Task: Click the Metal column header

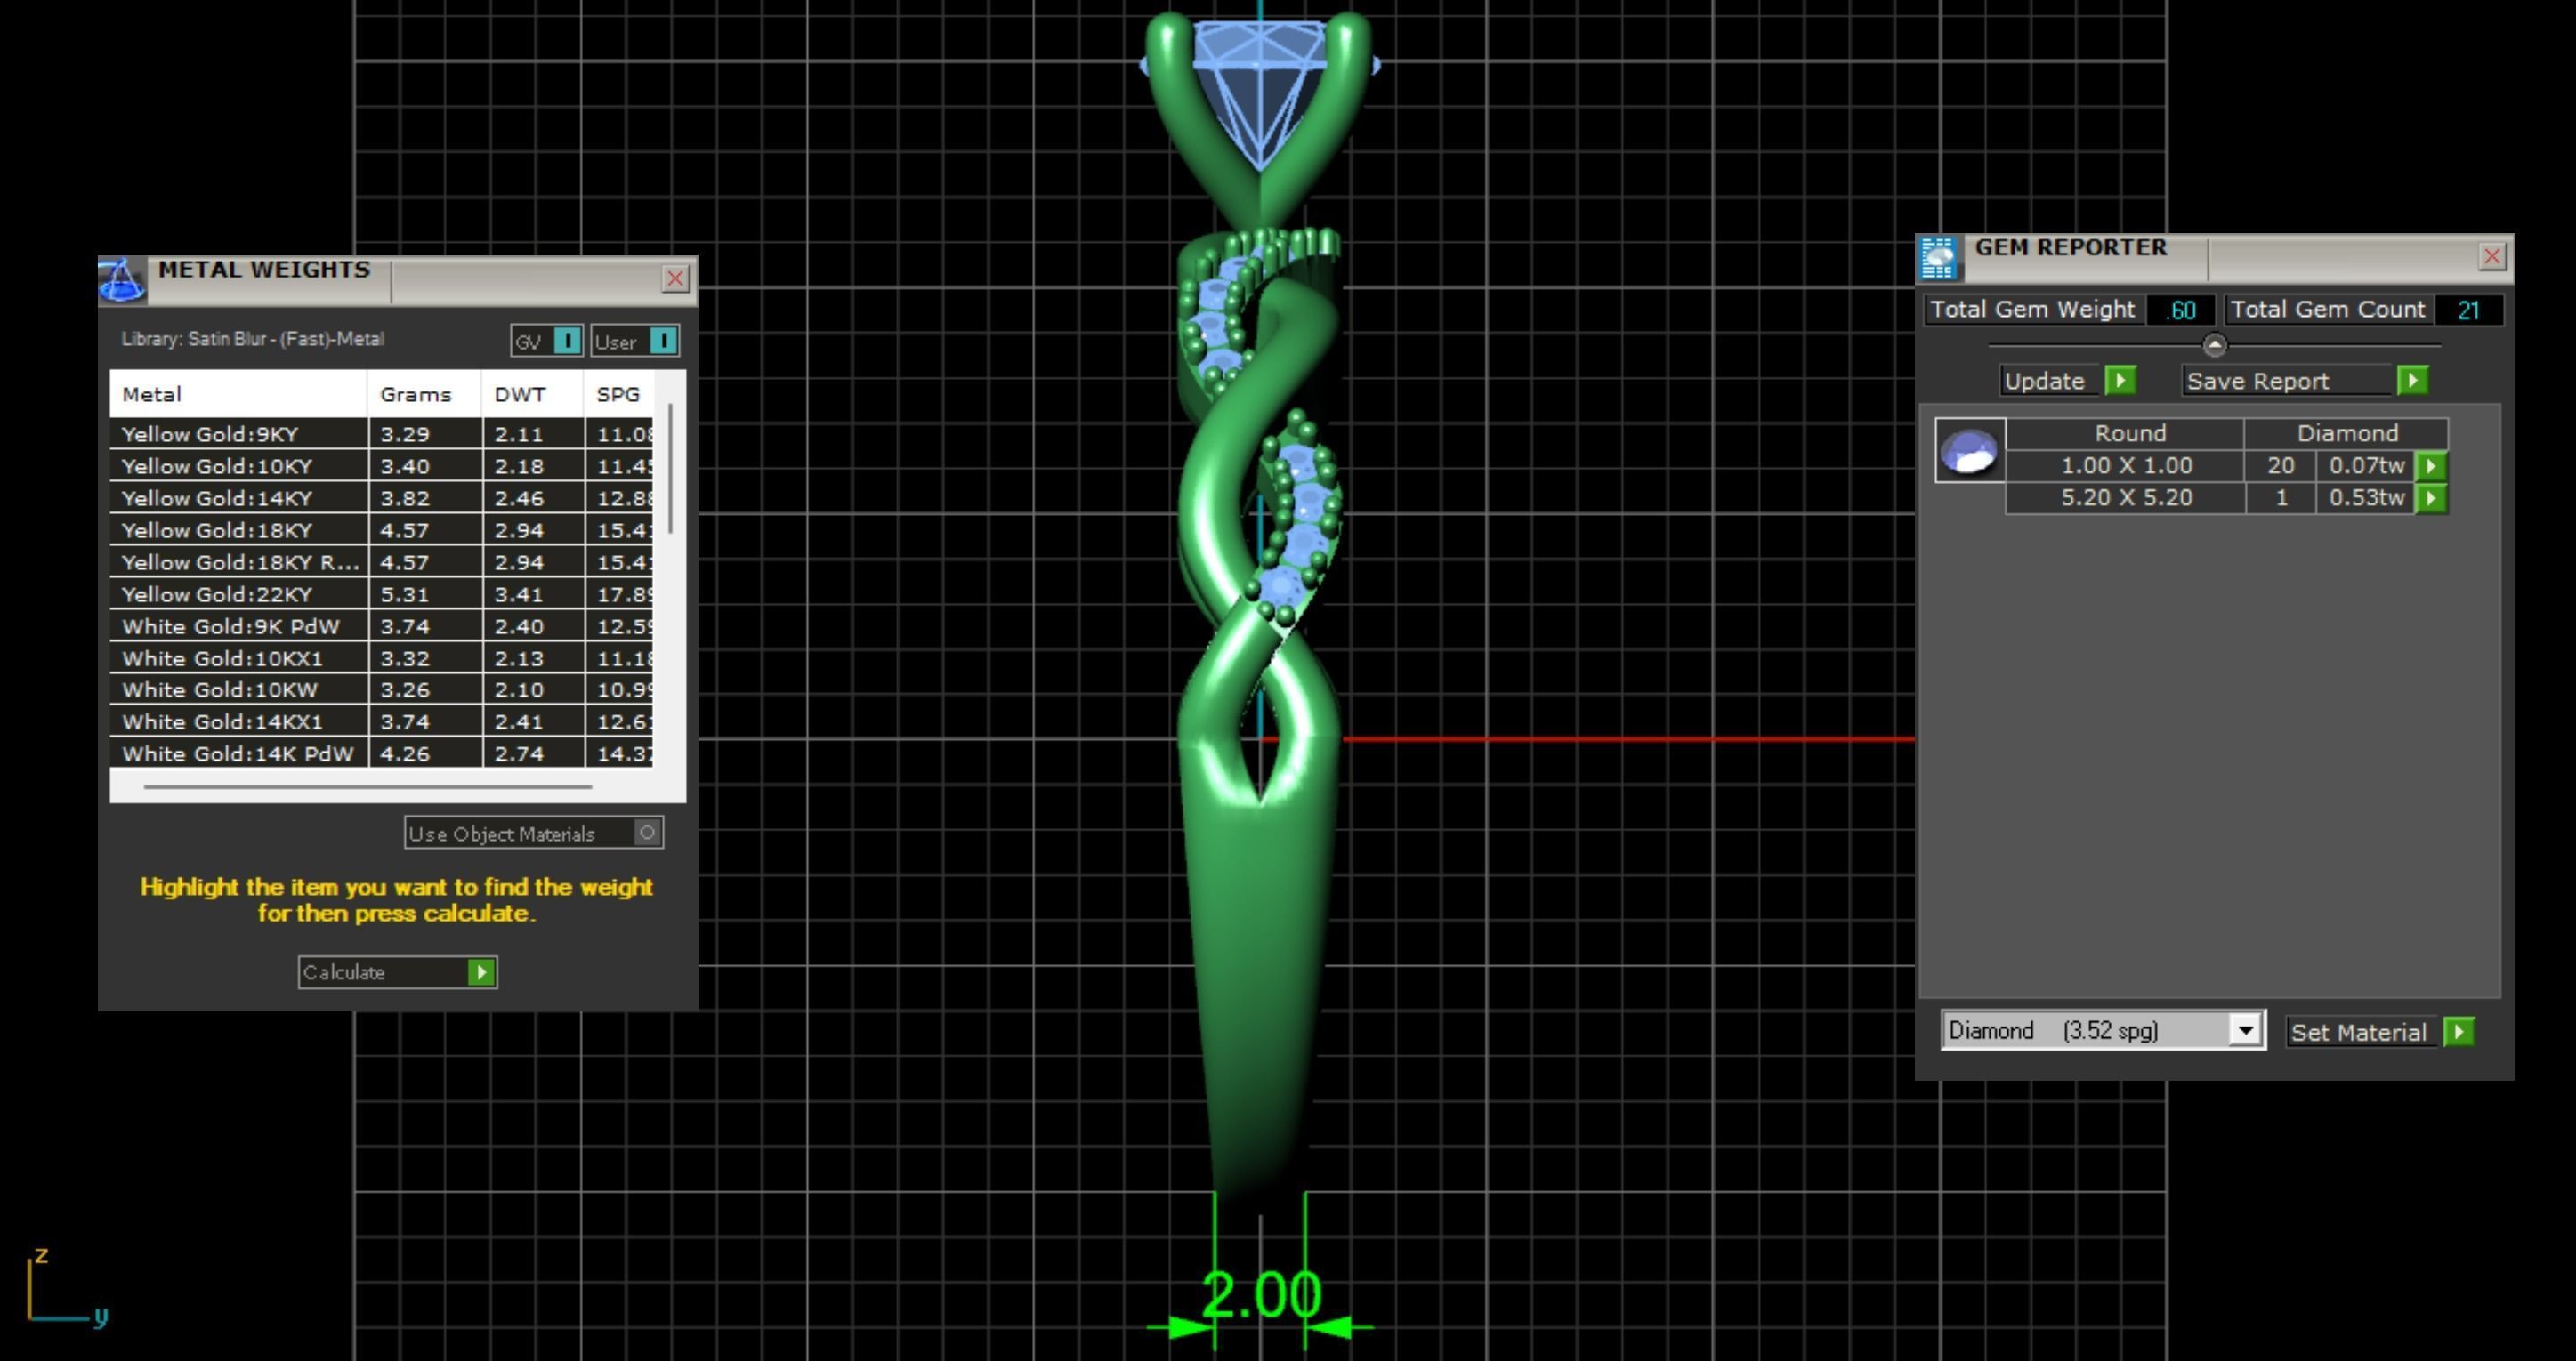Action: (238, 394)
